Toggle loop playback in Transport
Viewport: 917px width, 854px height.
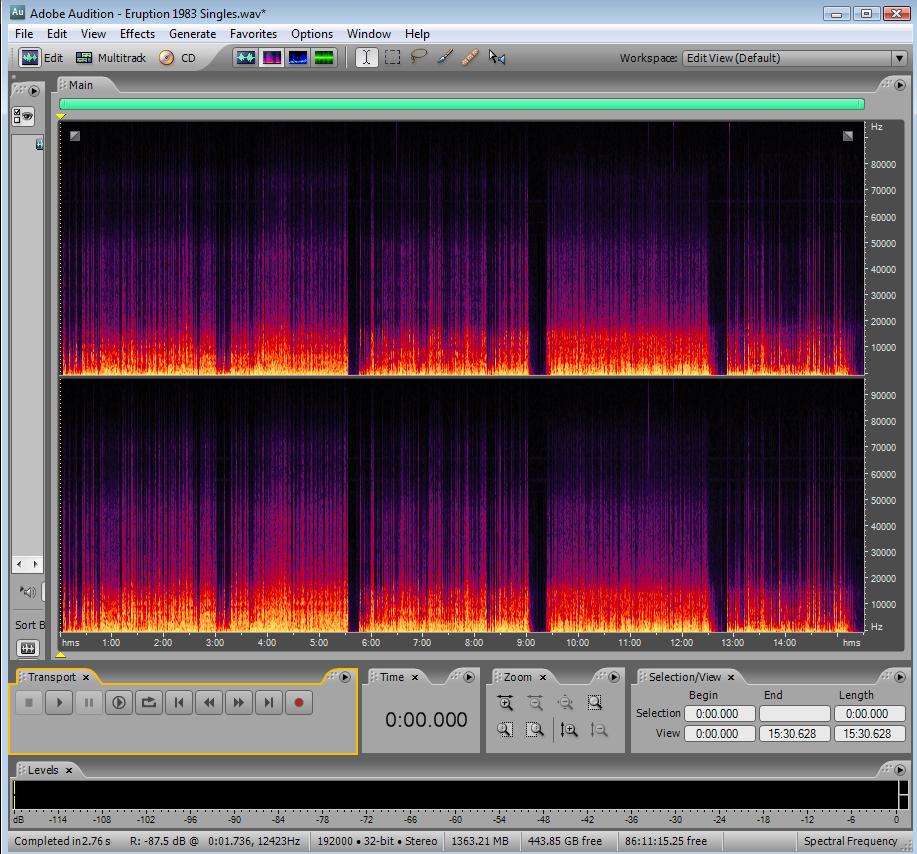pyautogui.click(x=149, y=703)
